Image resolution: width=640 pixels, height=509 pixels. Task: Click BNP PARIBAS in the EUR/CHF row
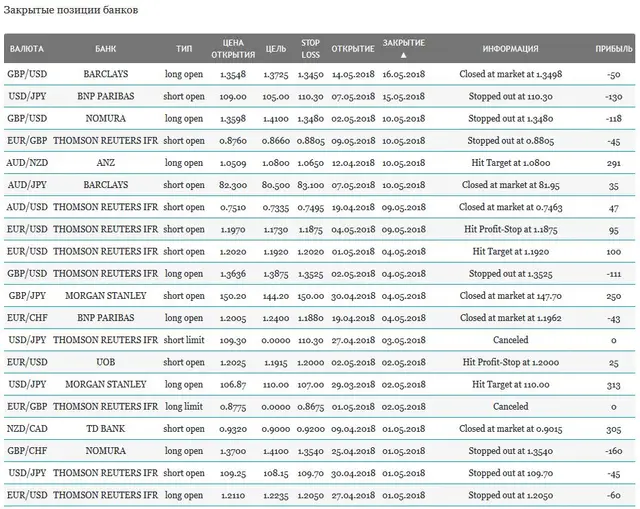[x=105, y=318]
